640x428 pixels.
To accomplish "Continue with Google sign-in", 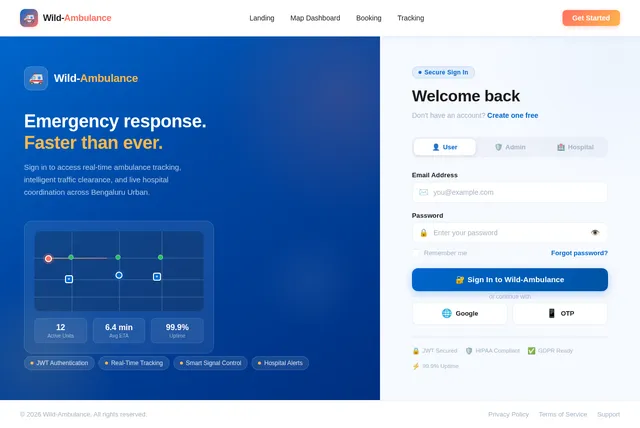I will (460, 313).
